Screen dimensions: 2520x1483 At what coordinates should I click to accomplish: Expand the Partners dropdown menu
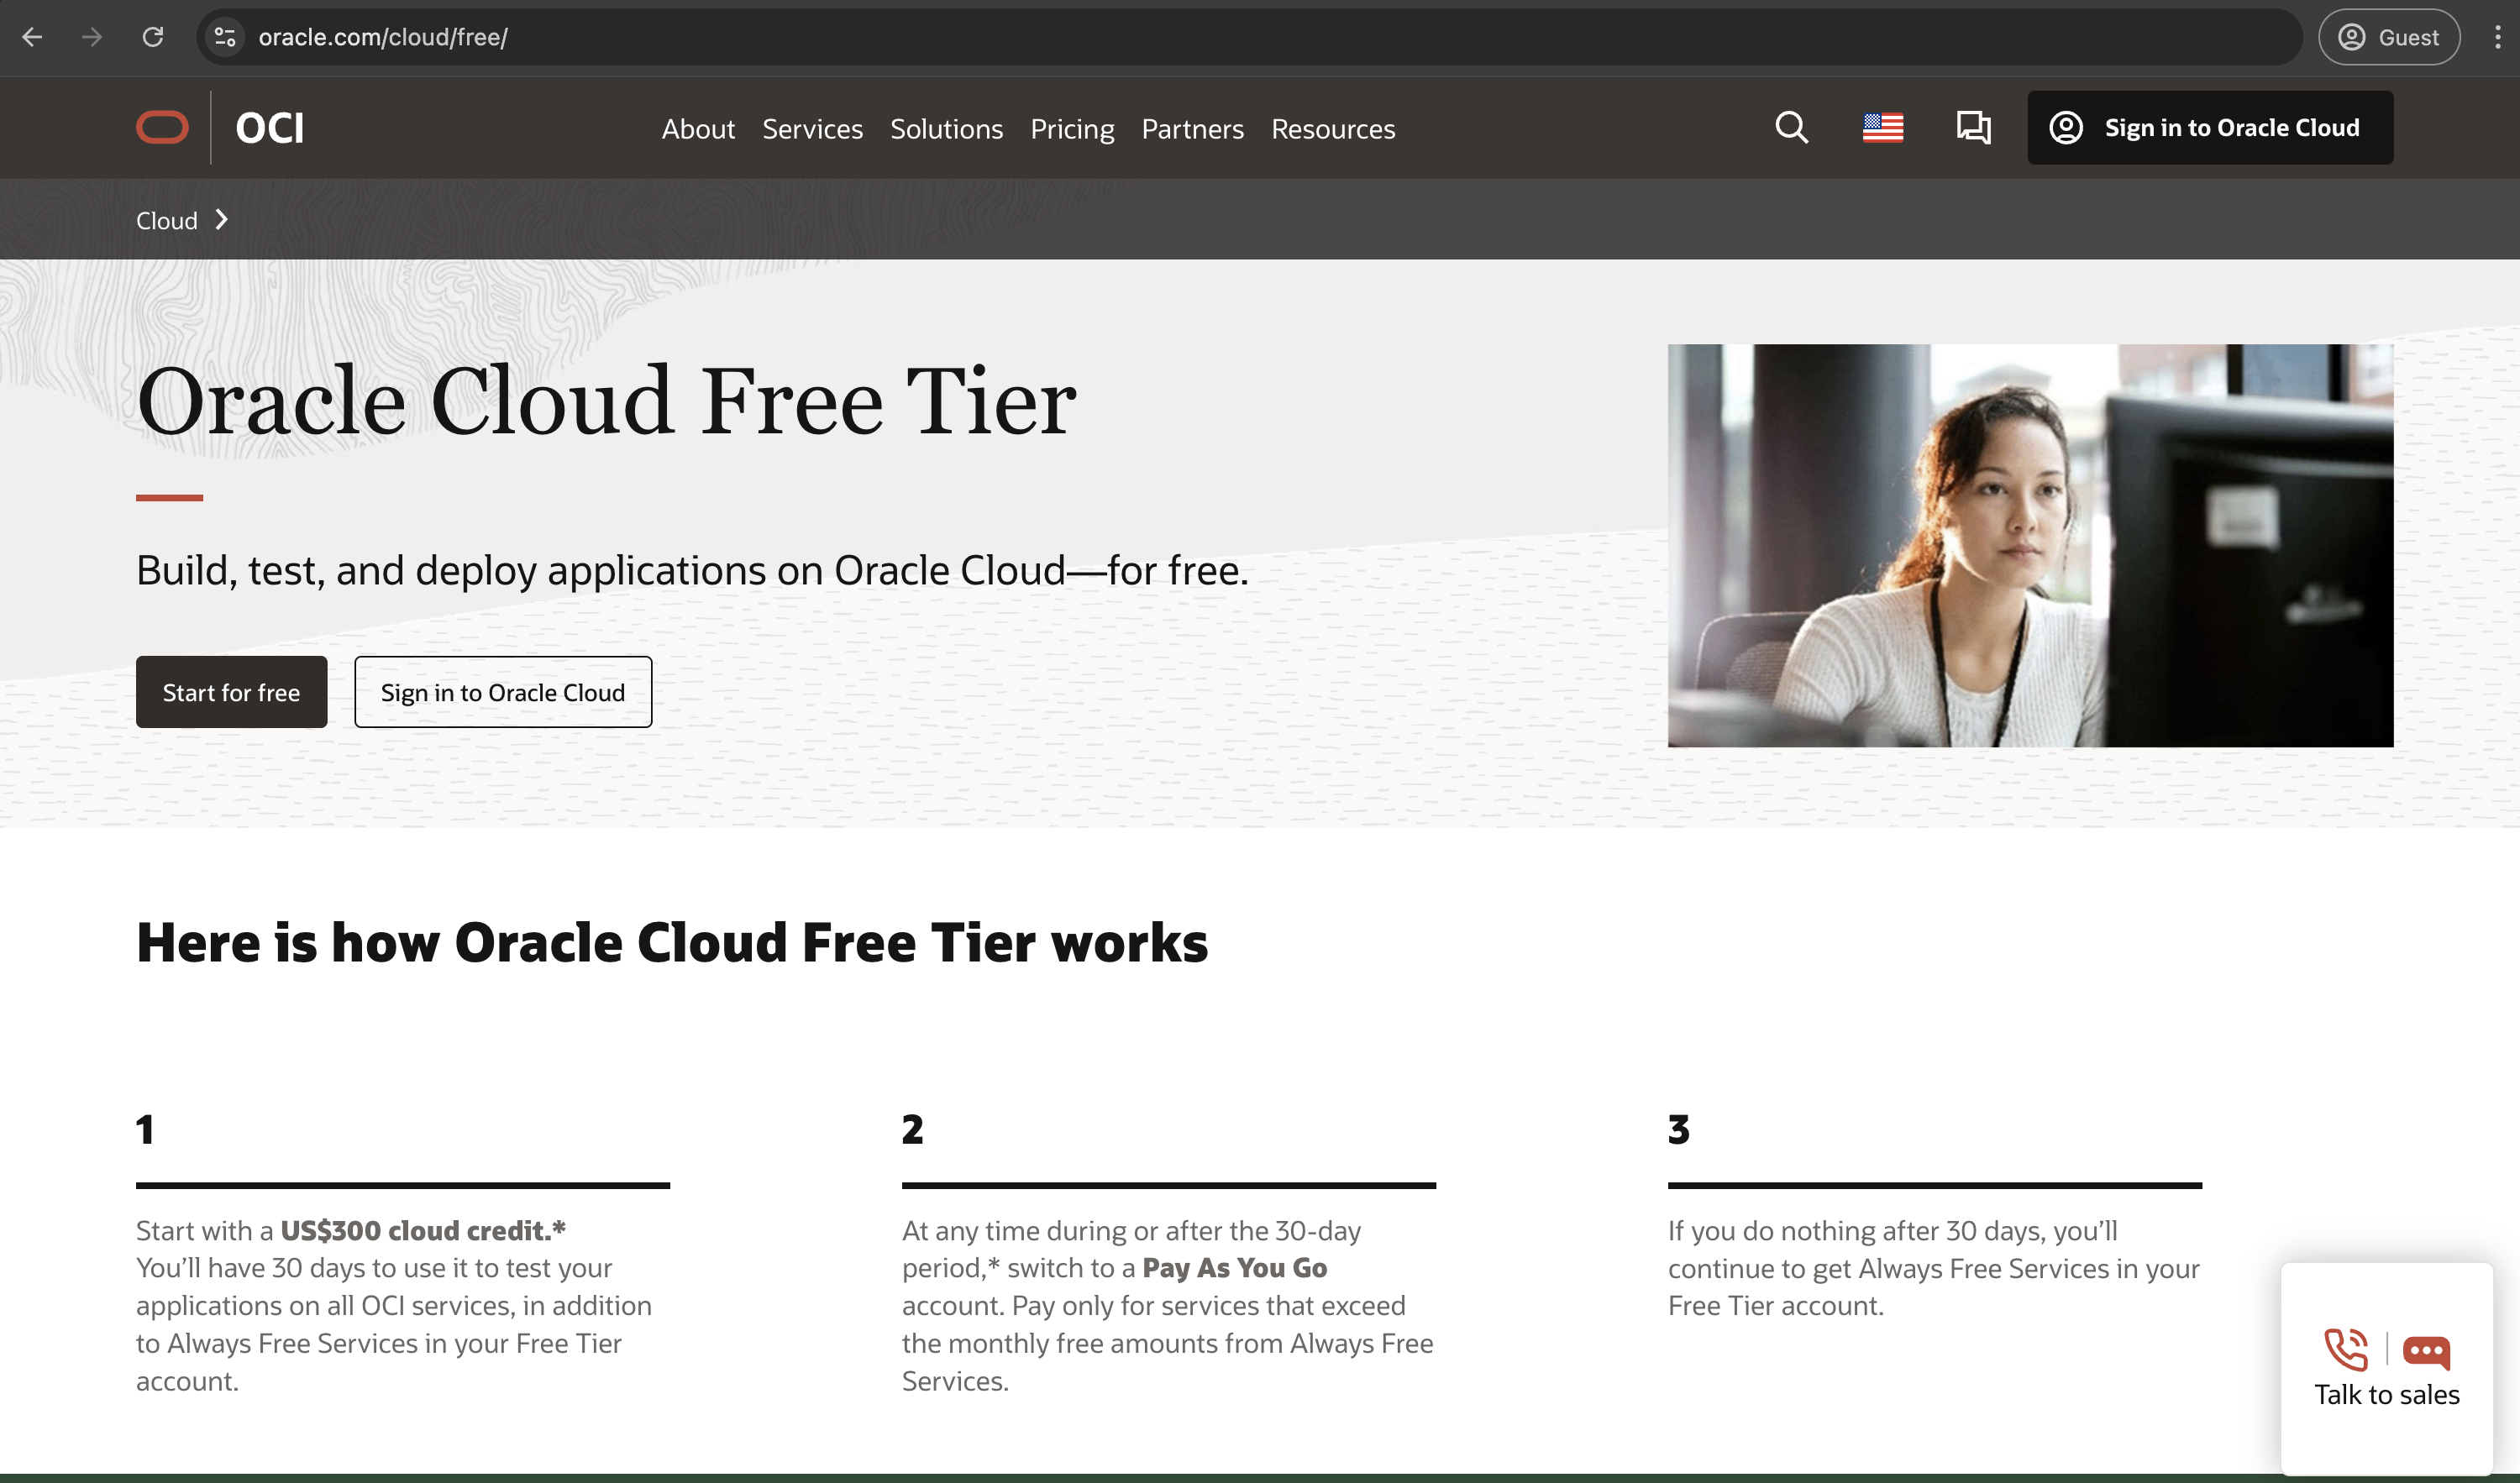pos(1192,127)
